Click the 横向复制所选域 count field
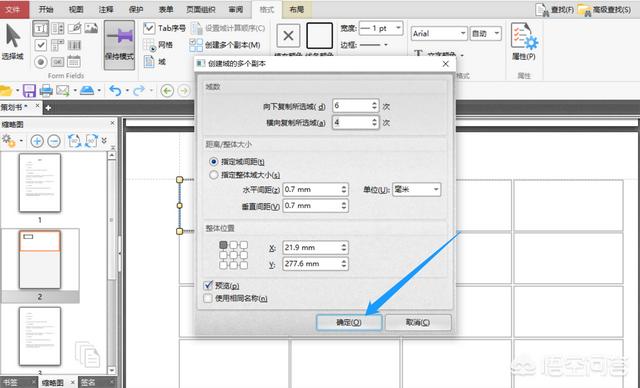The width and height of the screenshot is (640, 388). pos(356,122)
